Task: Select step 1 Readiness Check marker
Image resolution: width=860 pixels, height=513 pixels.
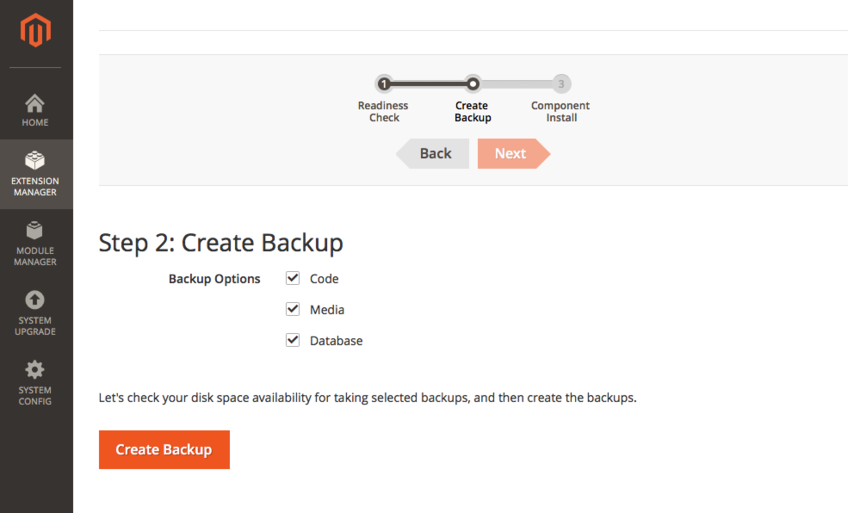Action: [x=384, y=84]
